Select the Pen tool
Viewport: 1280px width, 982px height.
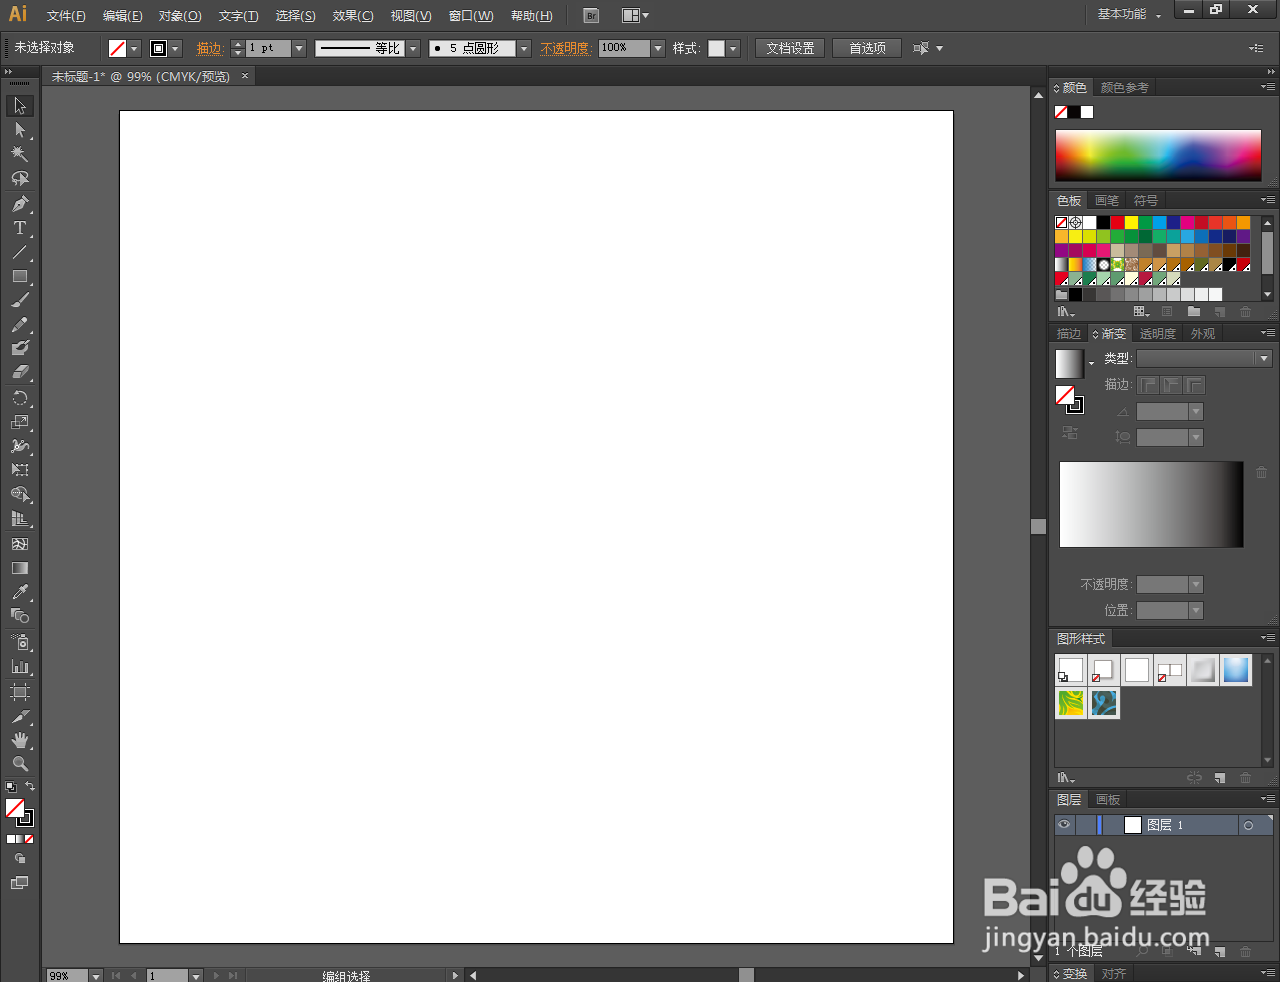[x=20, y=203]
